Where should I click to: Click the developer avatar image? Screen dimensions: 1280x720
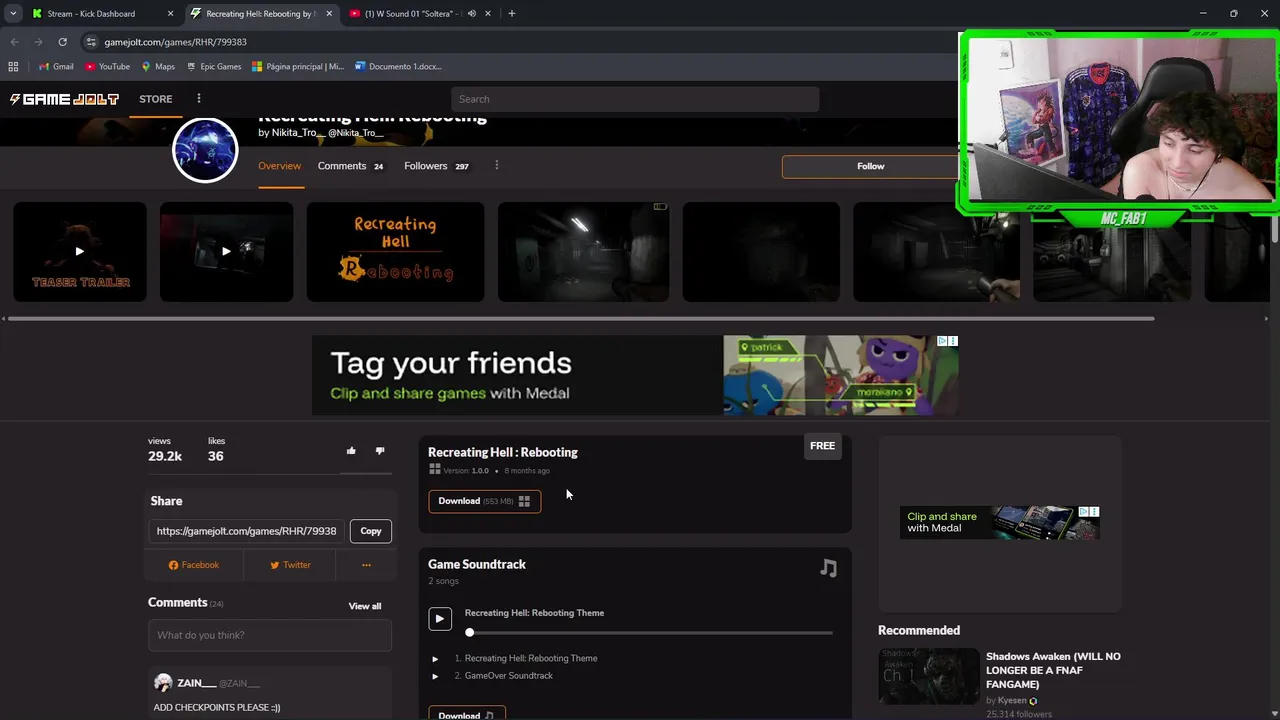205,150
